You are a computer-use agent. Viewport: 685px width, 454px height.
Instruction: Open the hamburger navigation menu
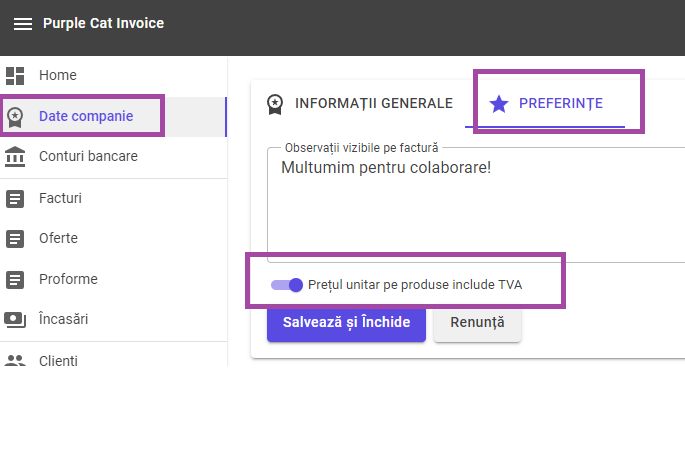point(23,24)
